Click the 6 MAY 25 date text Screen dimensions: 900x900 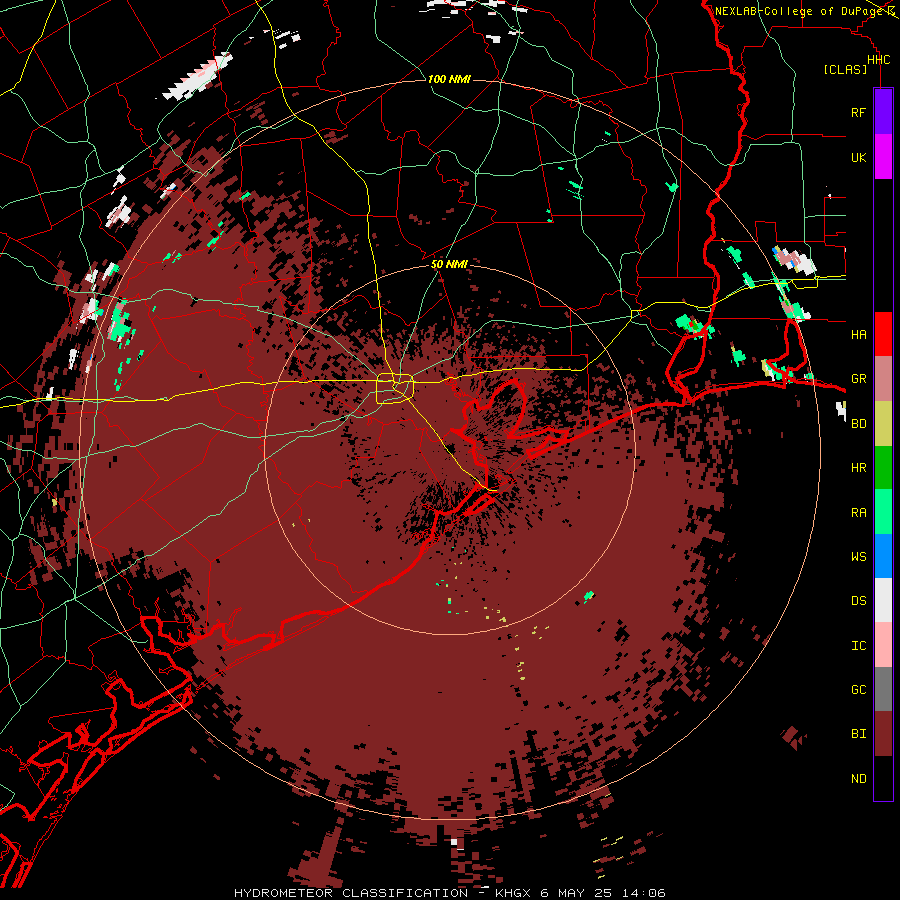tap(576, 893)
